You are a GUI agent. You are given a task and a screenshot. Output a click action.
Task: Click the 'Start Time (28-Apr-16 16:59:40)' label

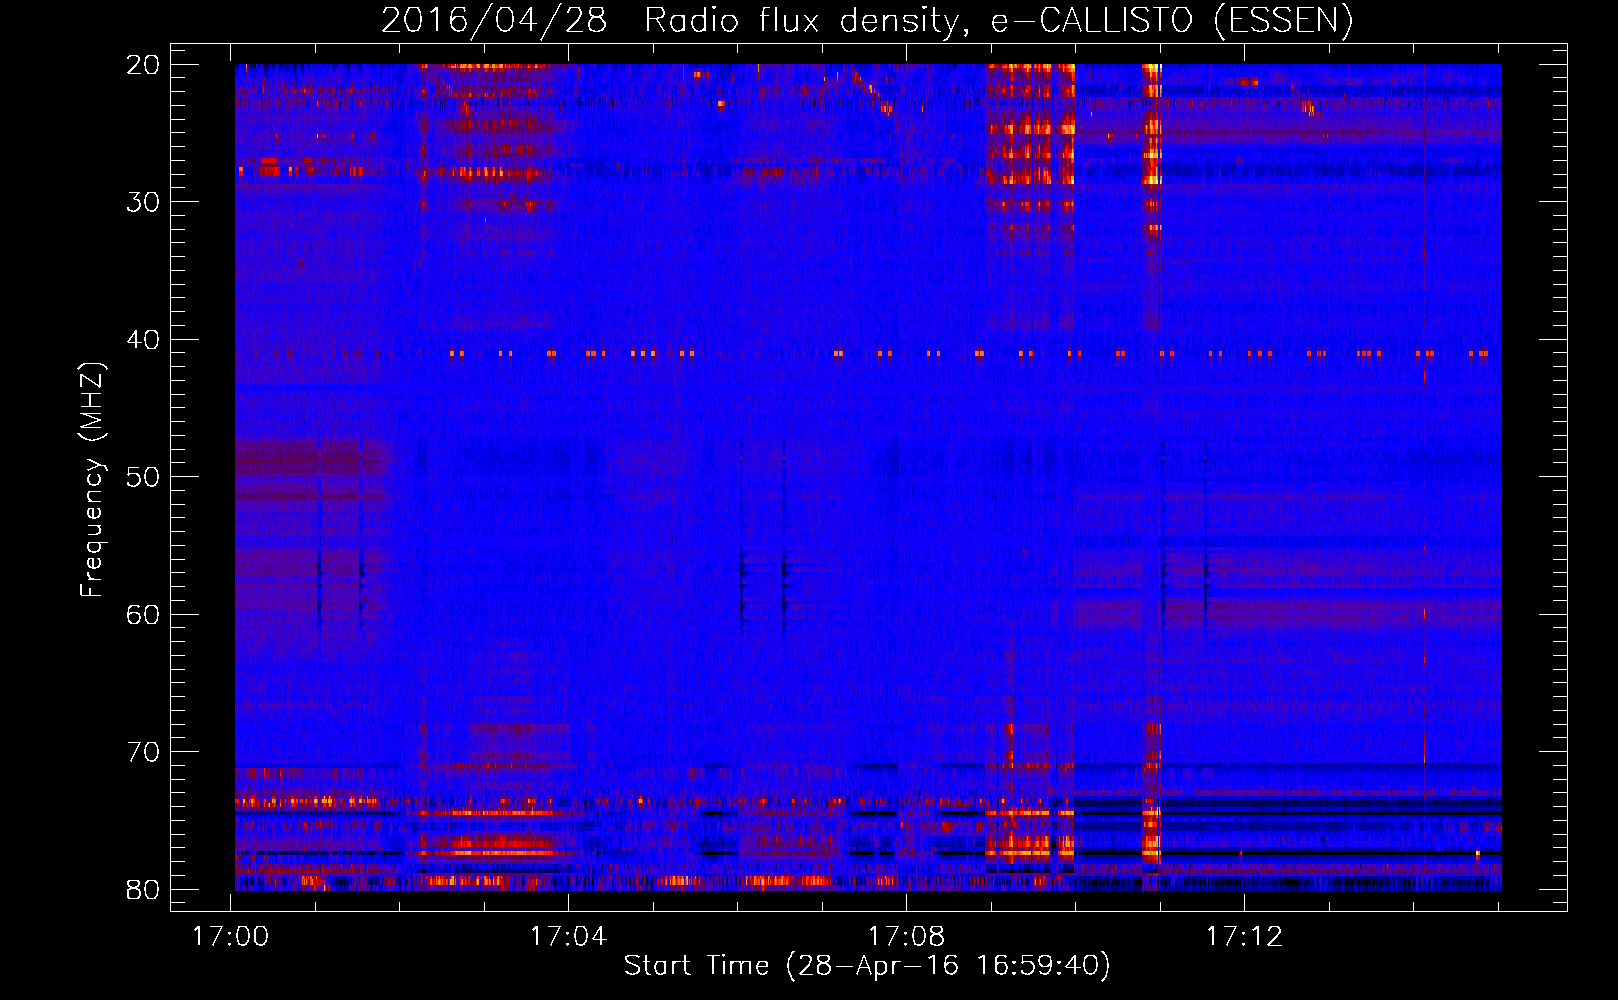click(867, 966)
